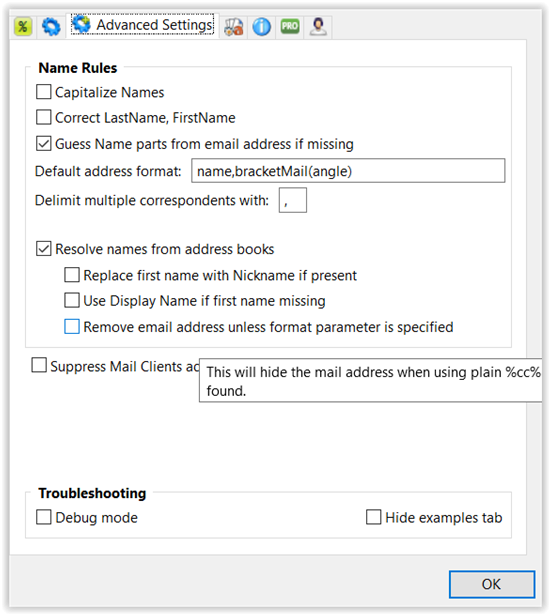Open the tab with a masks and lock icon
The image size is (550, 615).
click(233, 27)
